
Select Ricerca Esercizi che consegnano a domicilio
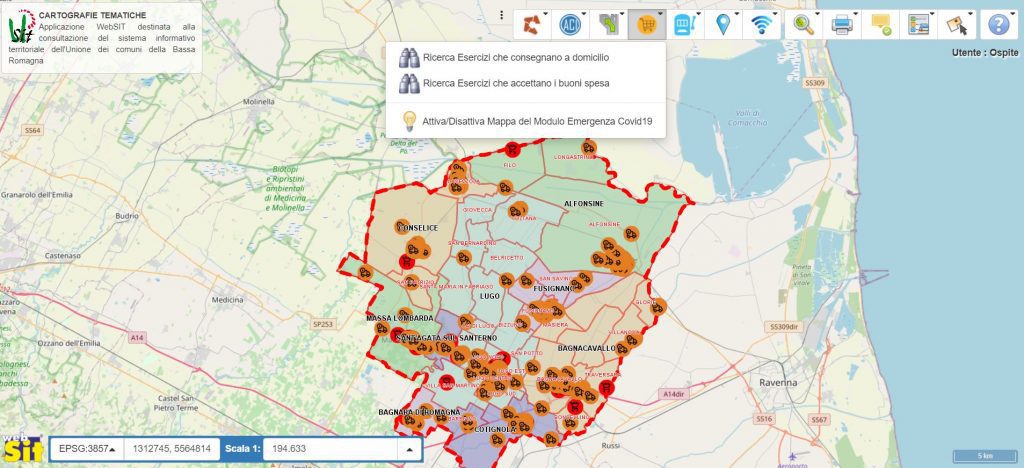(515, 57)
